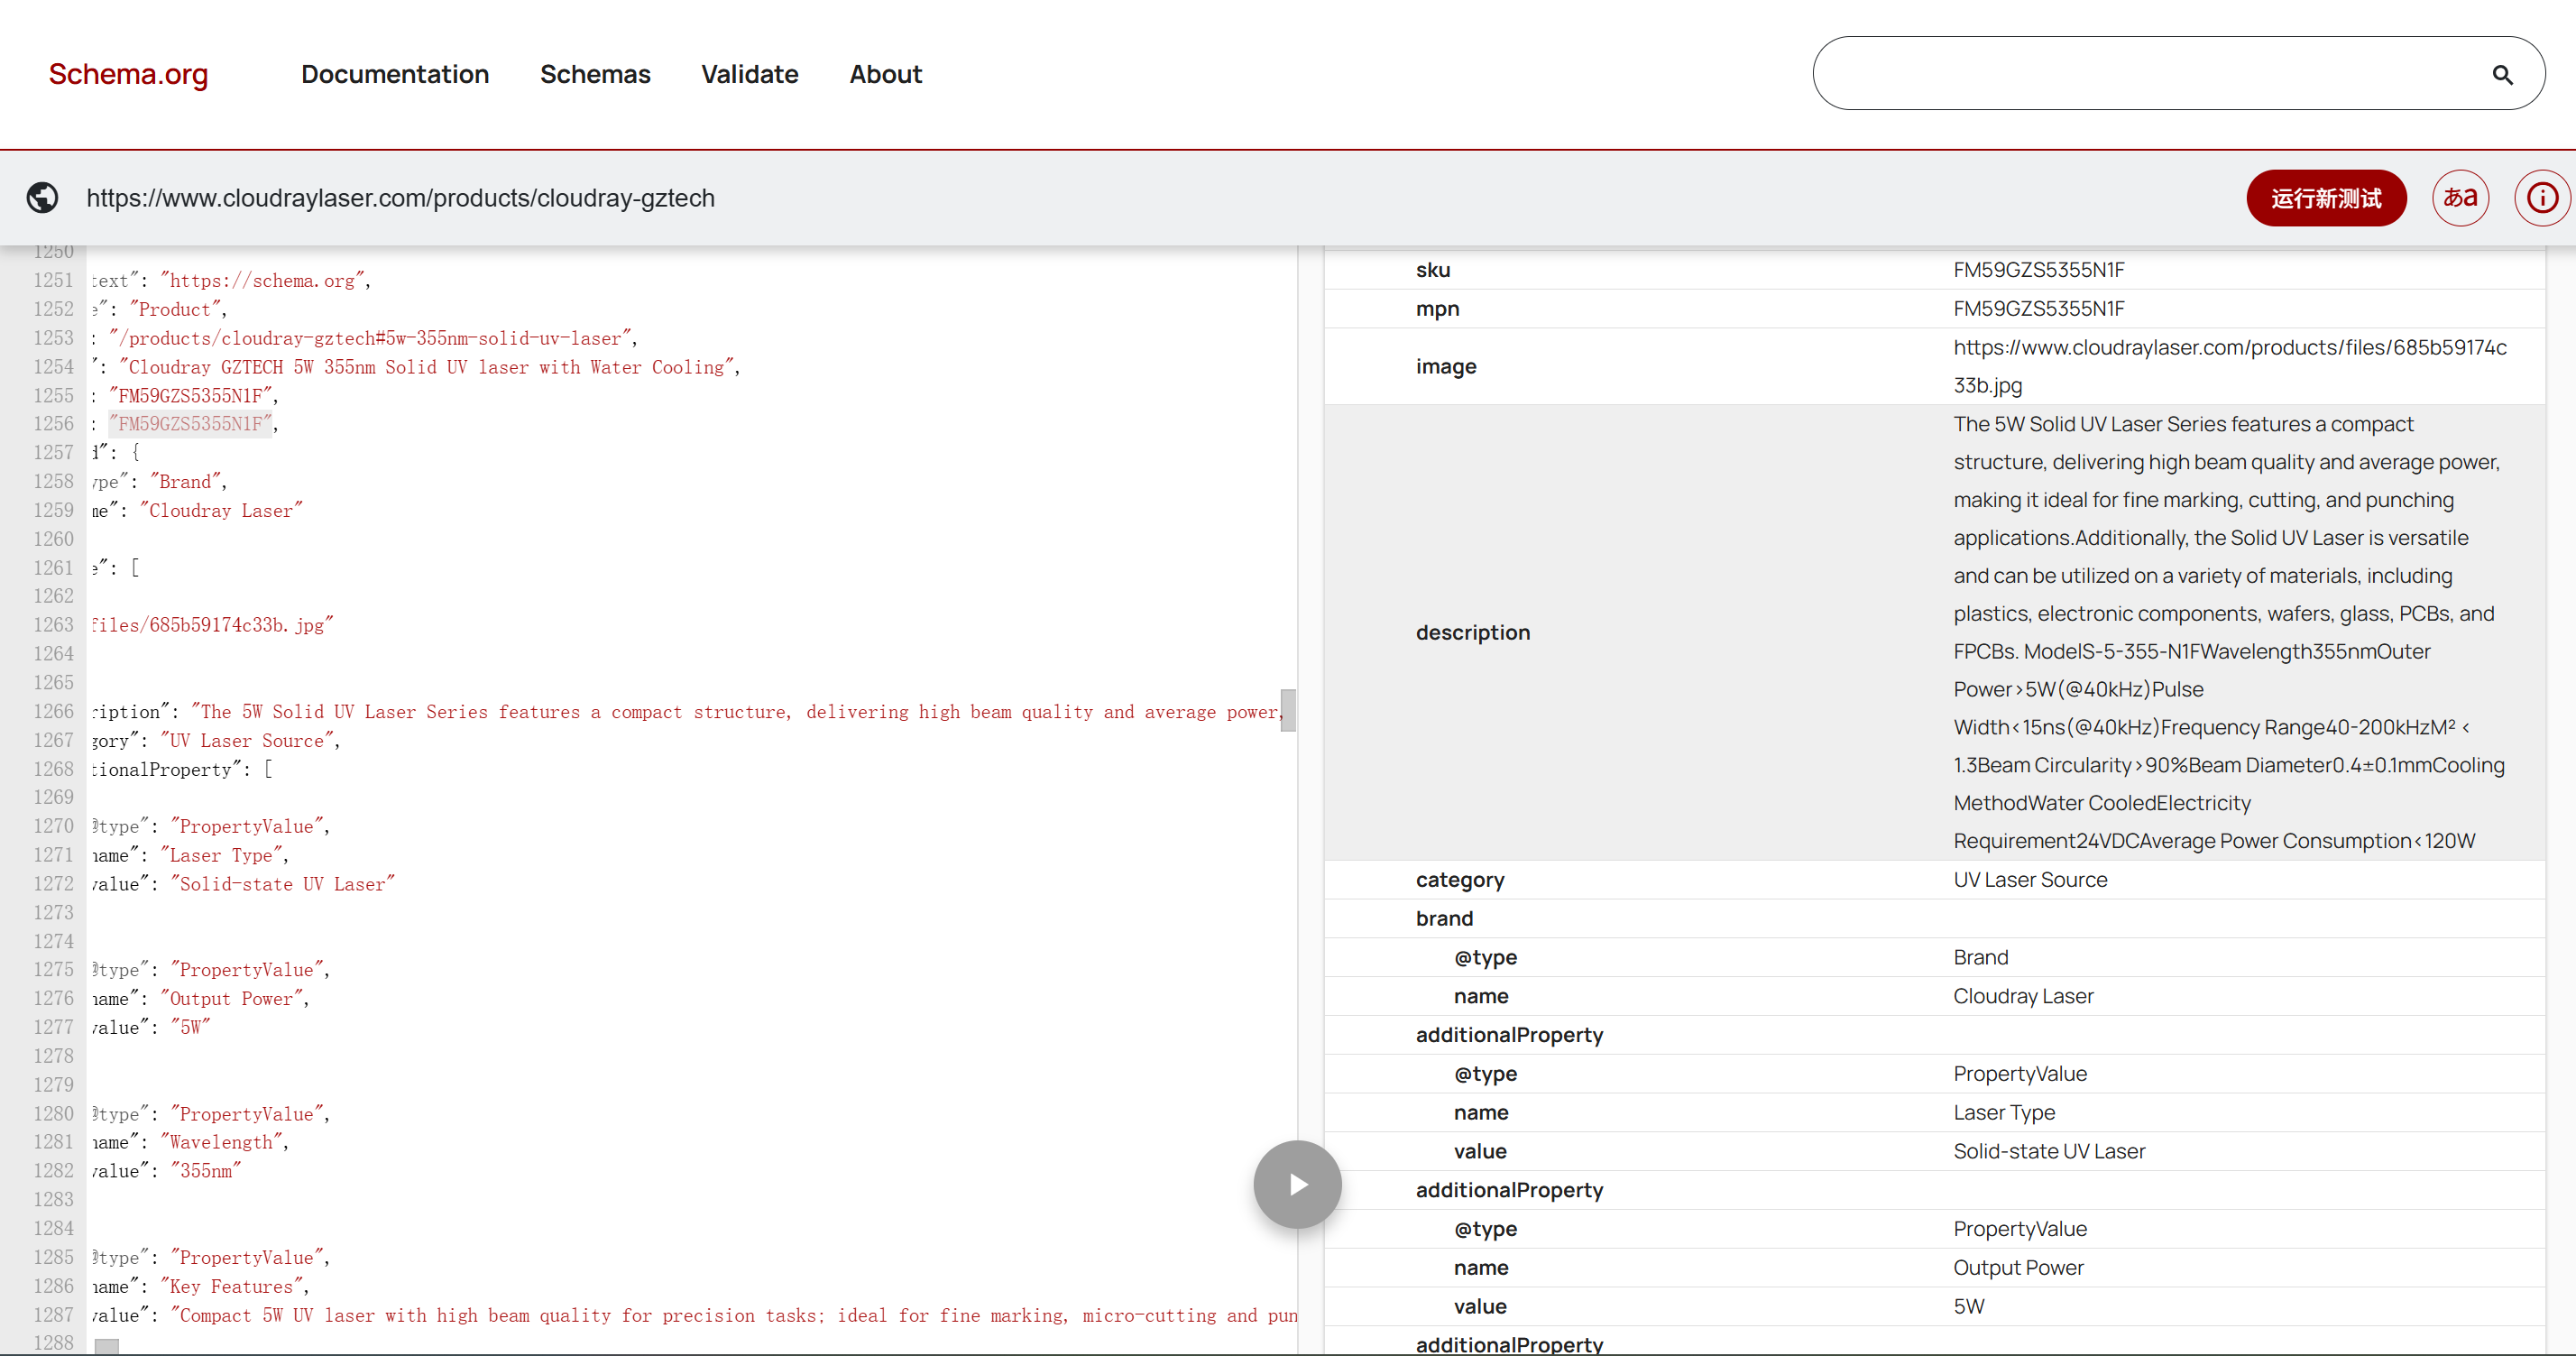
Task: Click the code panel horizontal scrollbar thumb
Action: pos(107,1346)
